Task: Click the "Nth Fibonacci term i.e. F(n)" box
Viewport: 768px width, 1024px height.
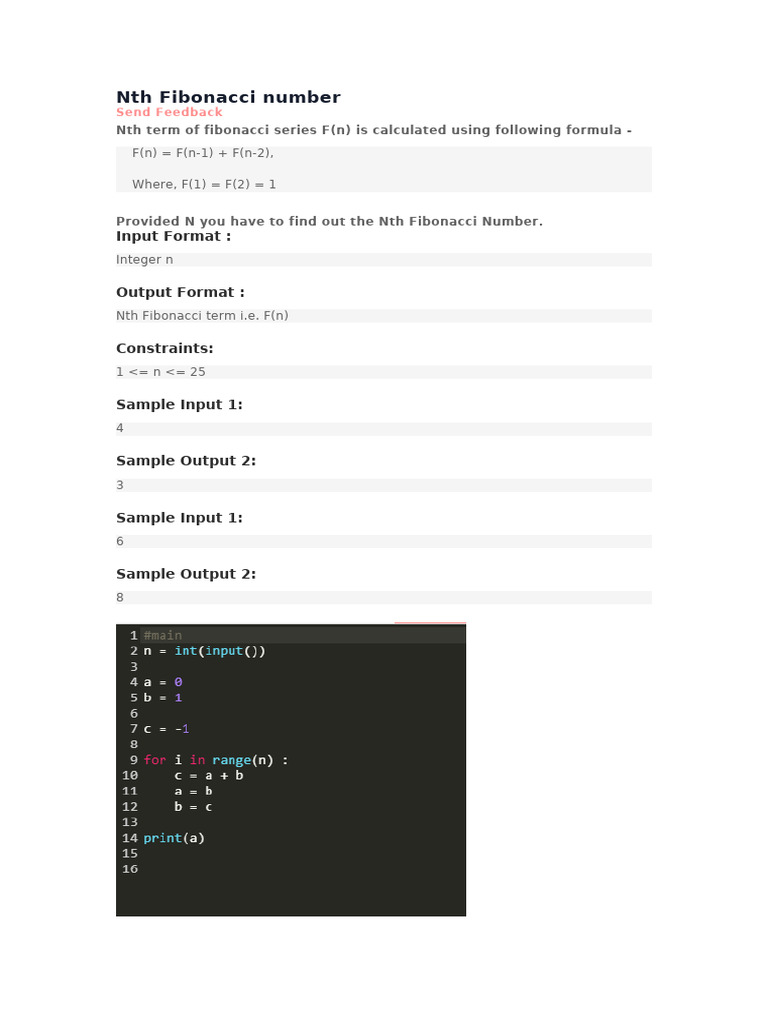Action: coord(202,316)
